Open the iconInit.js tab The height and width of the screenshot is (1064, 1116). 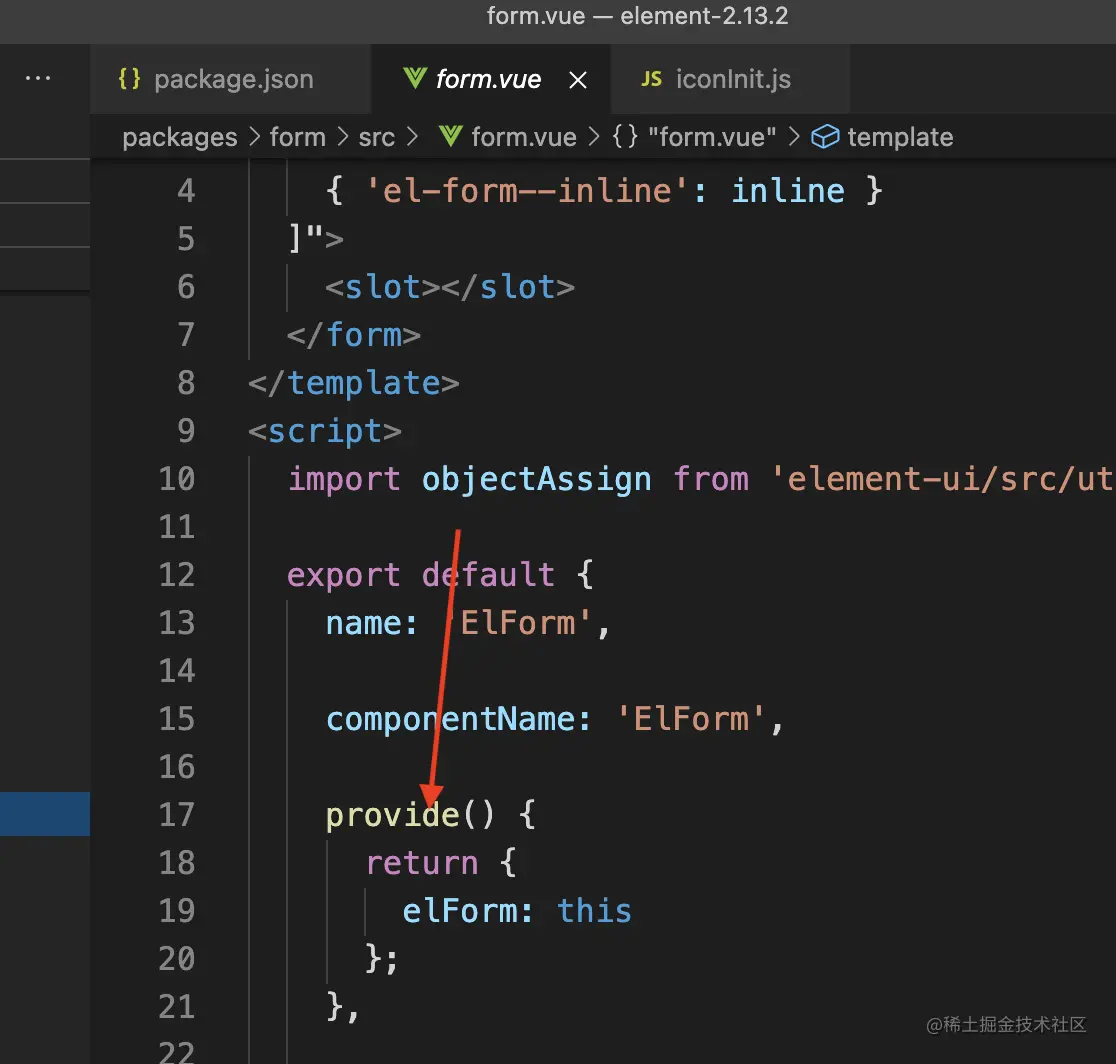point(730,79)
